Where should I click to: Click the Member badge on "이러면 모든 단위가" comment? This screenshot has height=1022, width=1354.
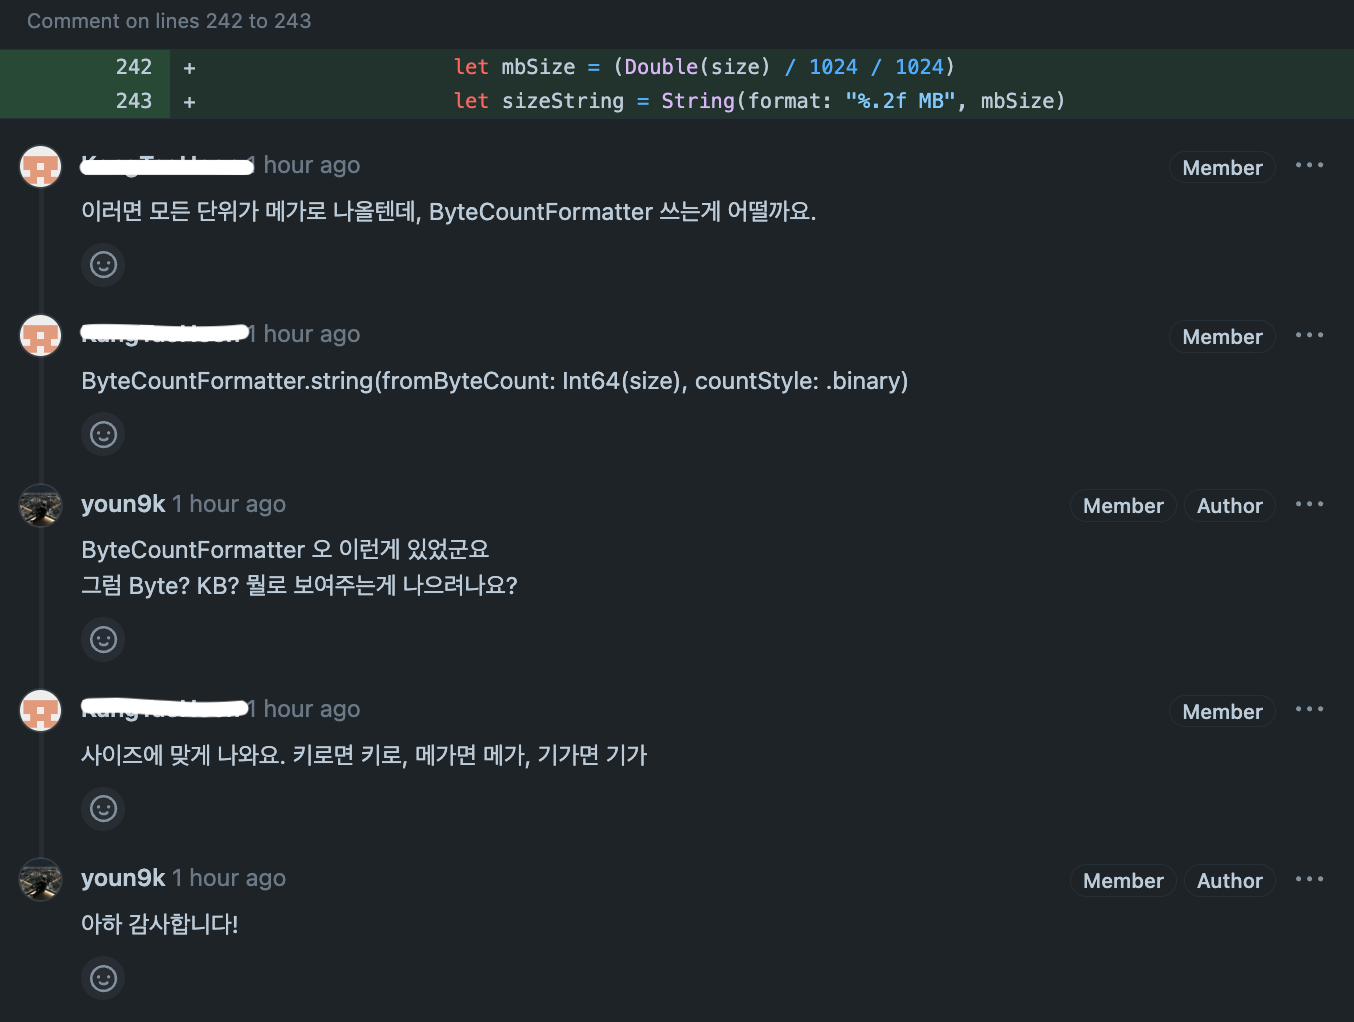click(1222, 168)
